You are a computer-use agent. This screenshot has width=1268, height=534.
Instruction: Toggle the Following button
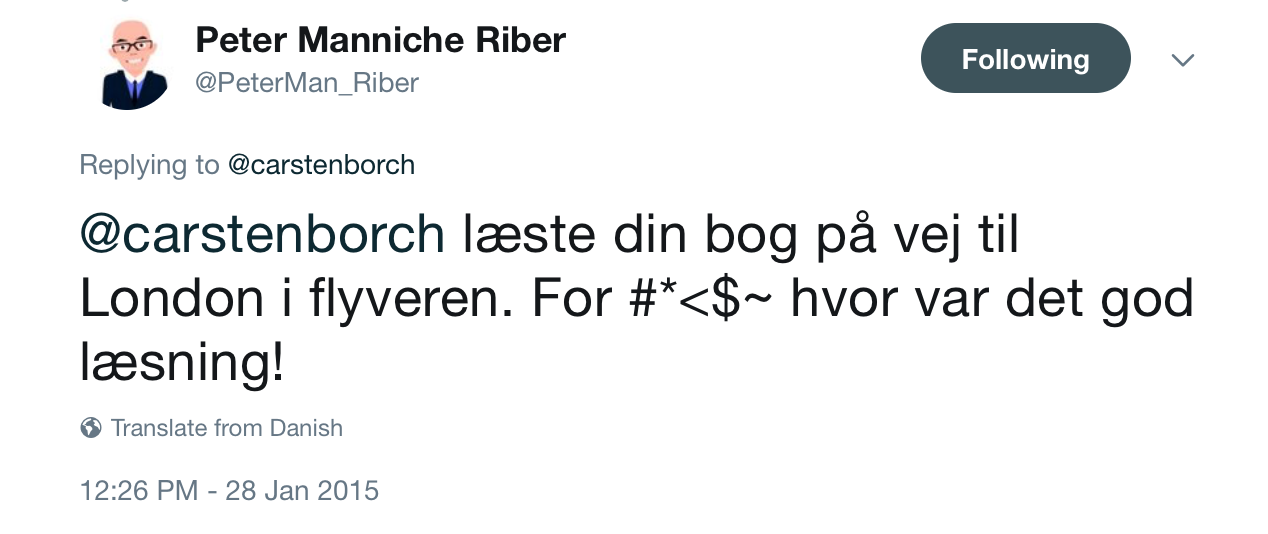(1025, 58)
